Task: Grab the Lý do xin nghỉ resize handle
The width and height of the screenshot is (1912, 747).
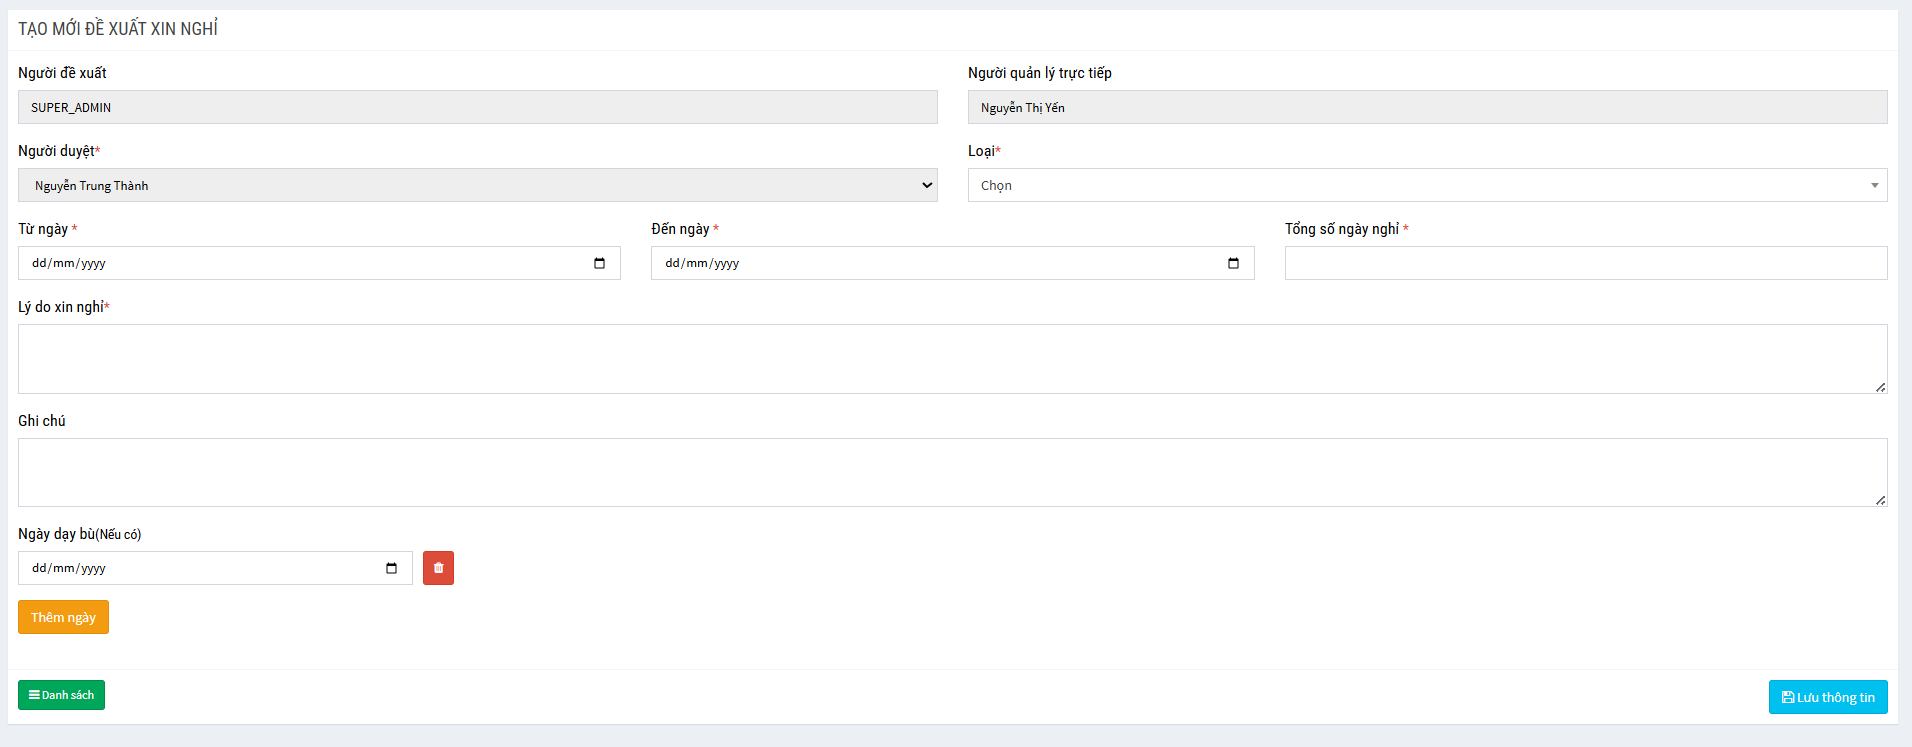Action: pyautogui.click(x=1880, y=387)
